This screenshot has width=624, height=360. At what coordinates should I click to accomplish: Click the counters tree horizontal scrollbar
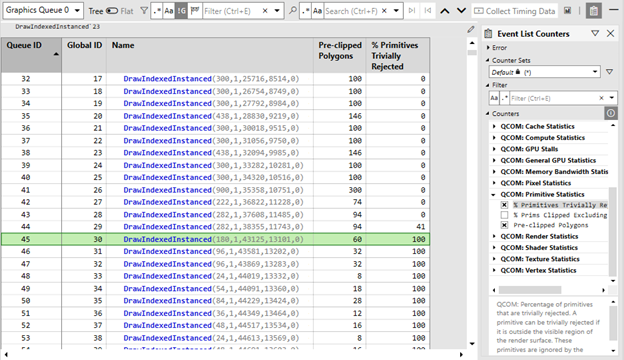pos(530,290)
